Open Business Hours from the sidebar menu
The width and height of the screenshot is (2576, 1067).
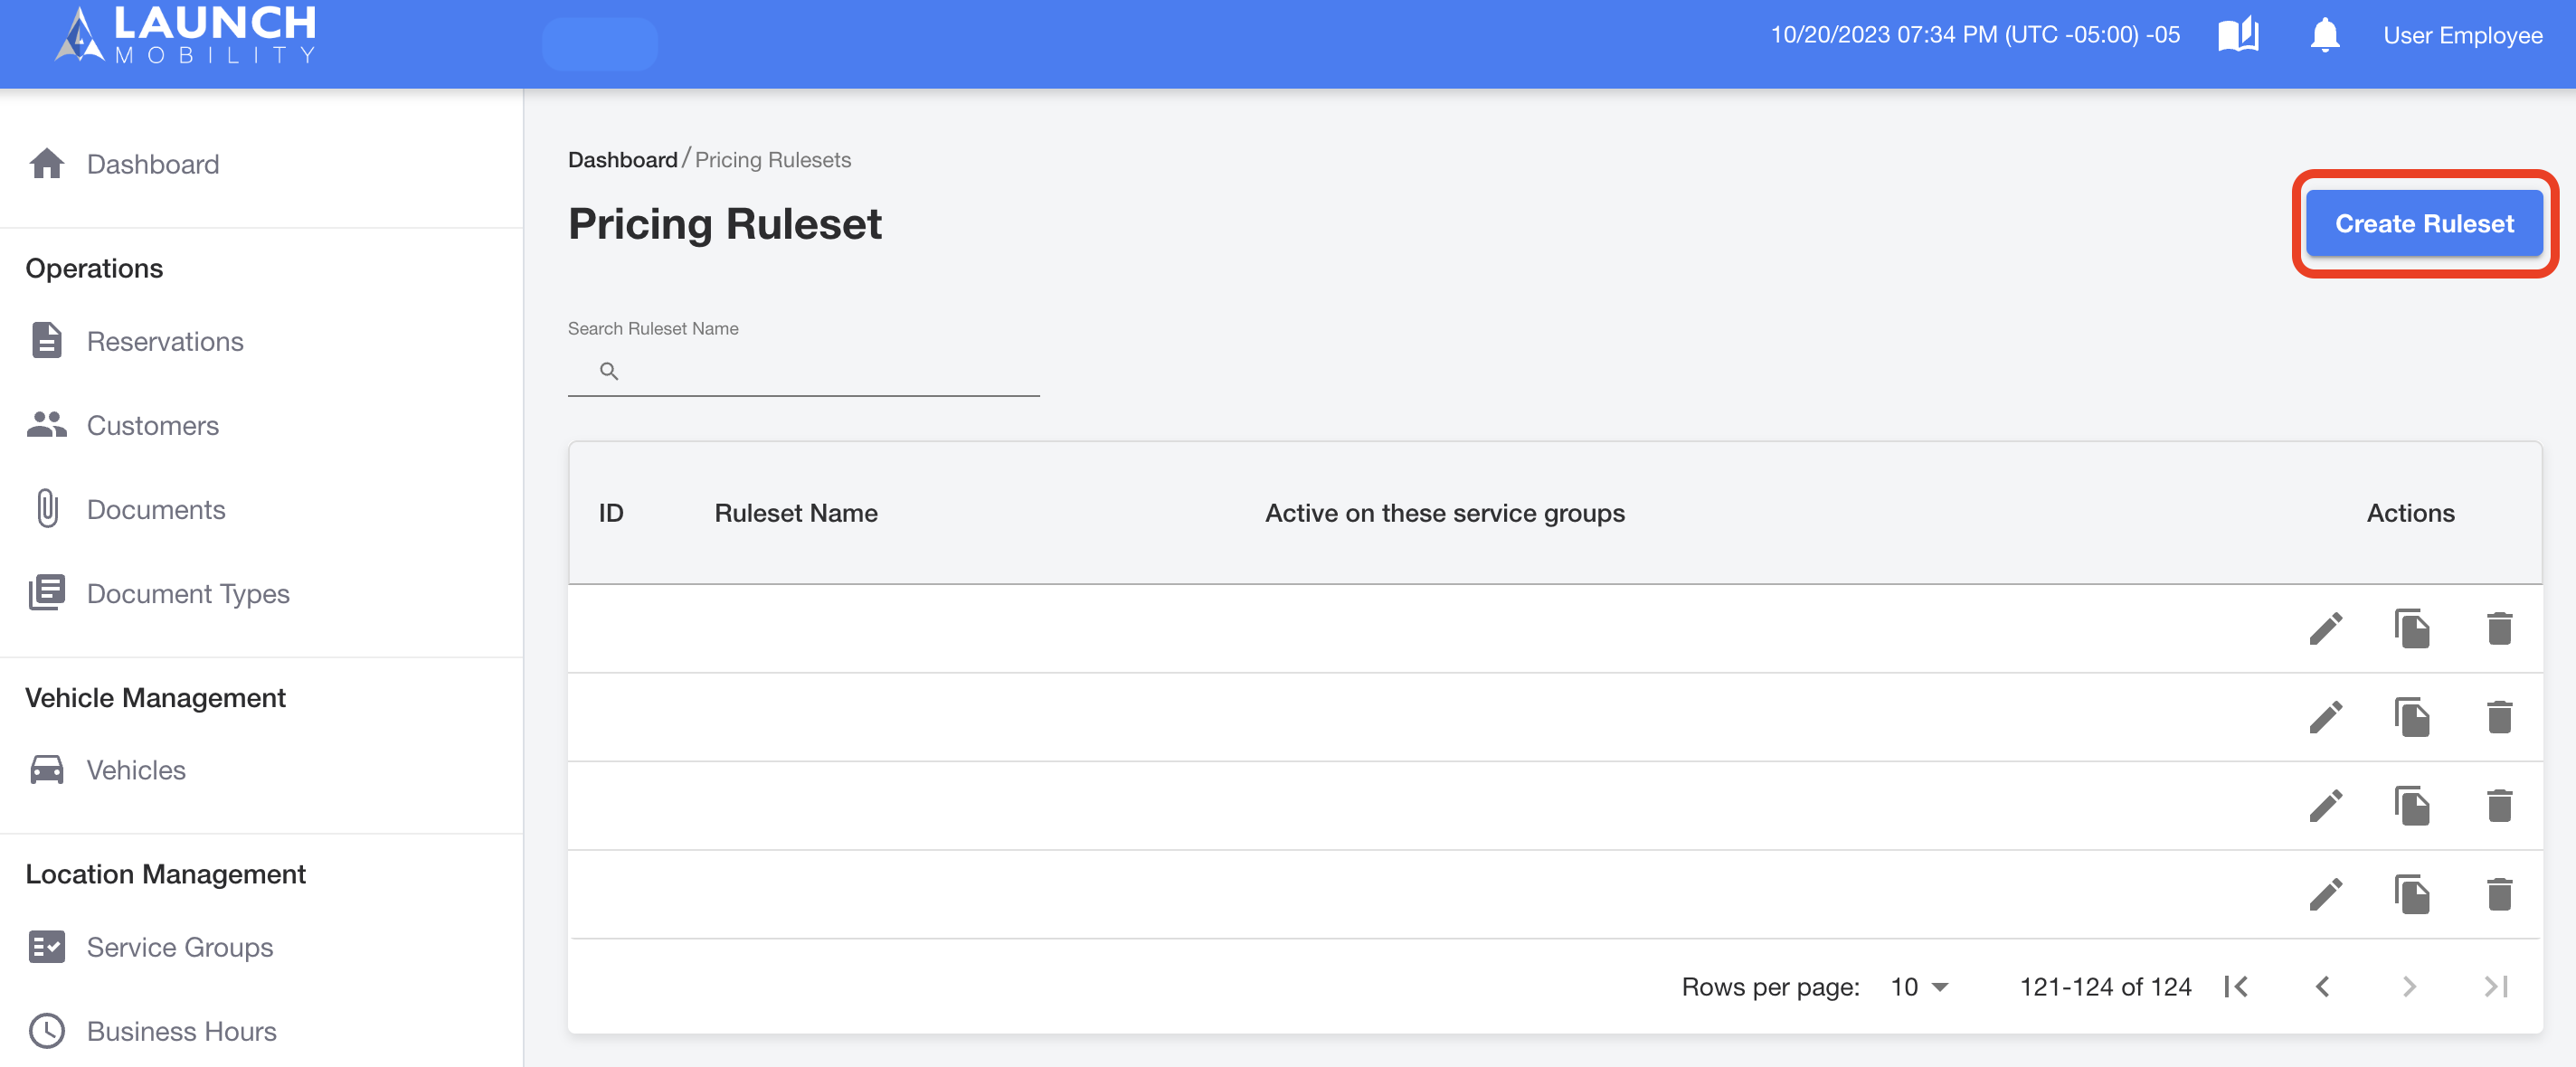181,1030
